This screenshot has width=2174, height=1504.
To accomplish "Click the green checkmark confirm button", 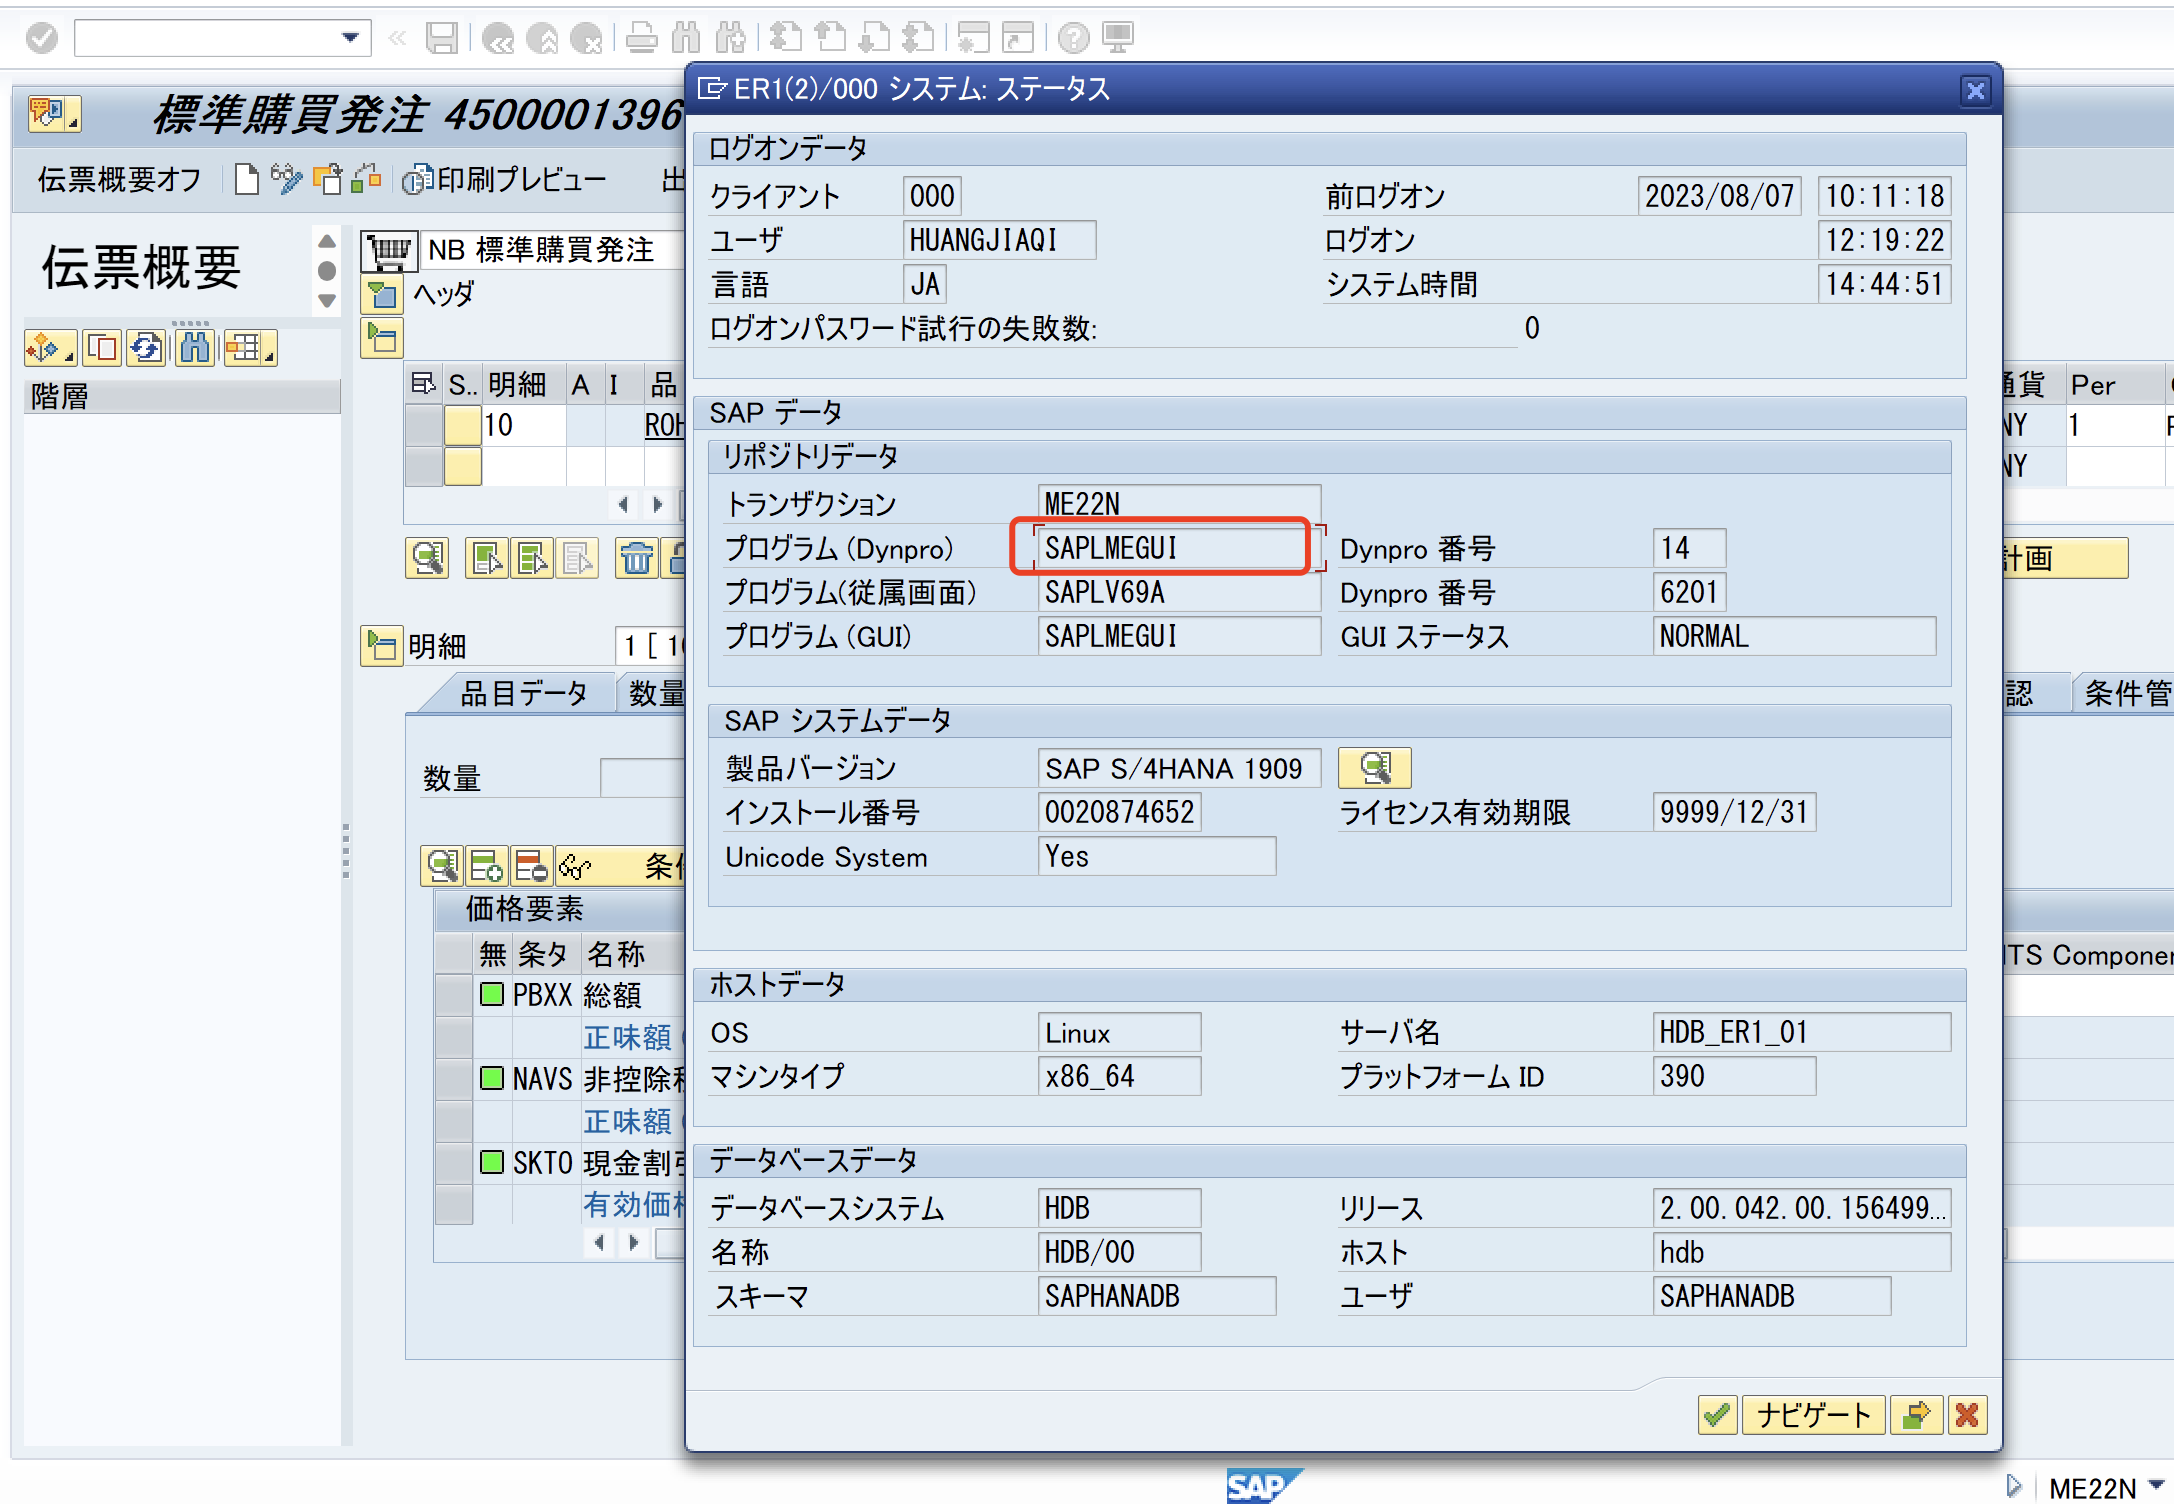I will 1717,1415.
